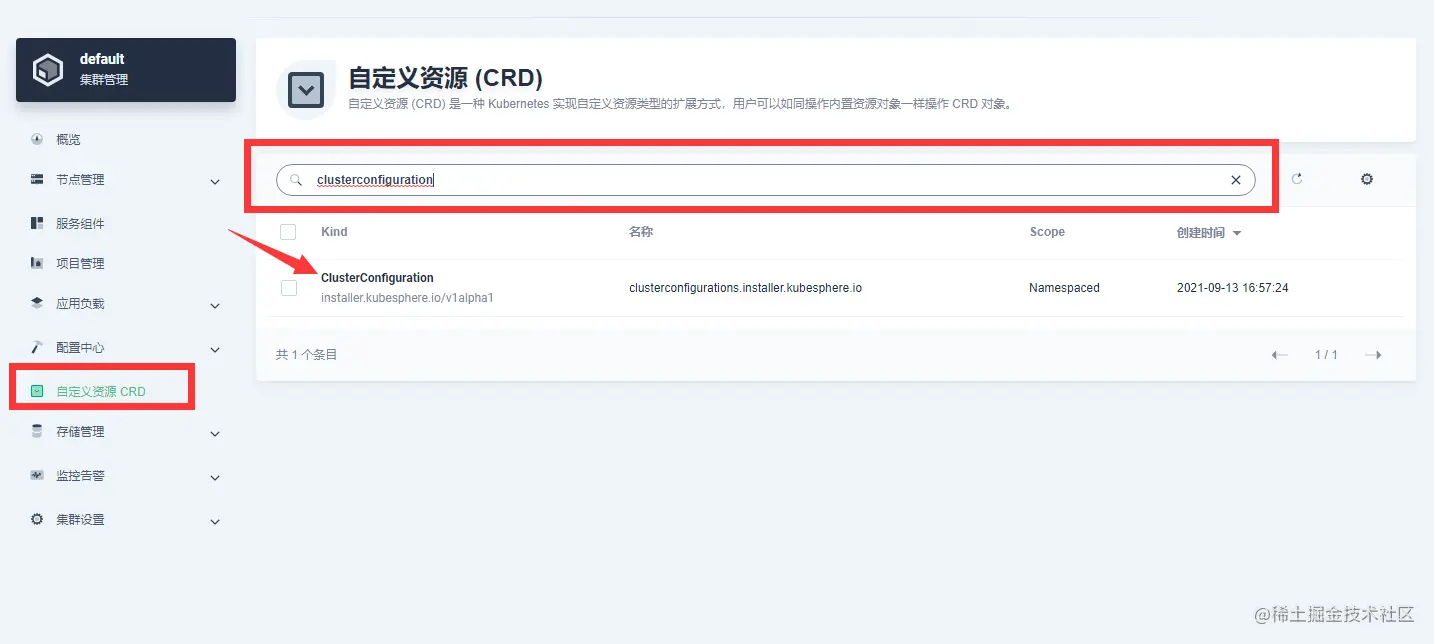Click the 1 / 1 page indicator
This screenshot has width=1434, height=644.
[1326, 355]
